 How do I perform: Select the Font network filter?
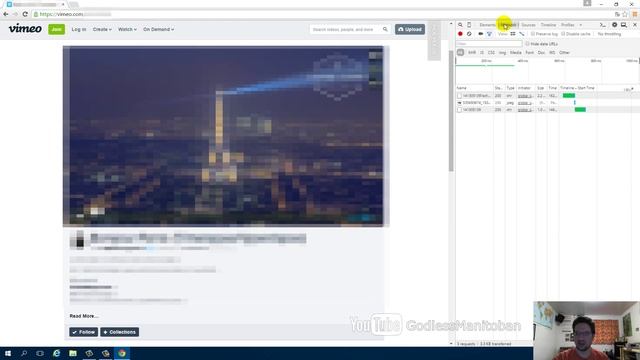(x=529, y=53)
